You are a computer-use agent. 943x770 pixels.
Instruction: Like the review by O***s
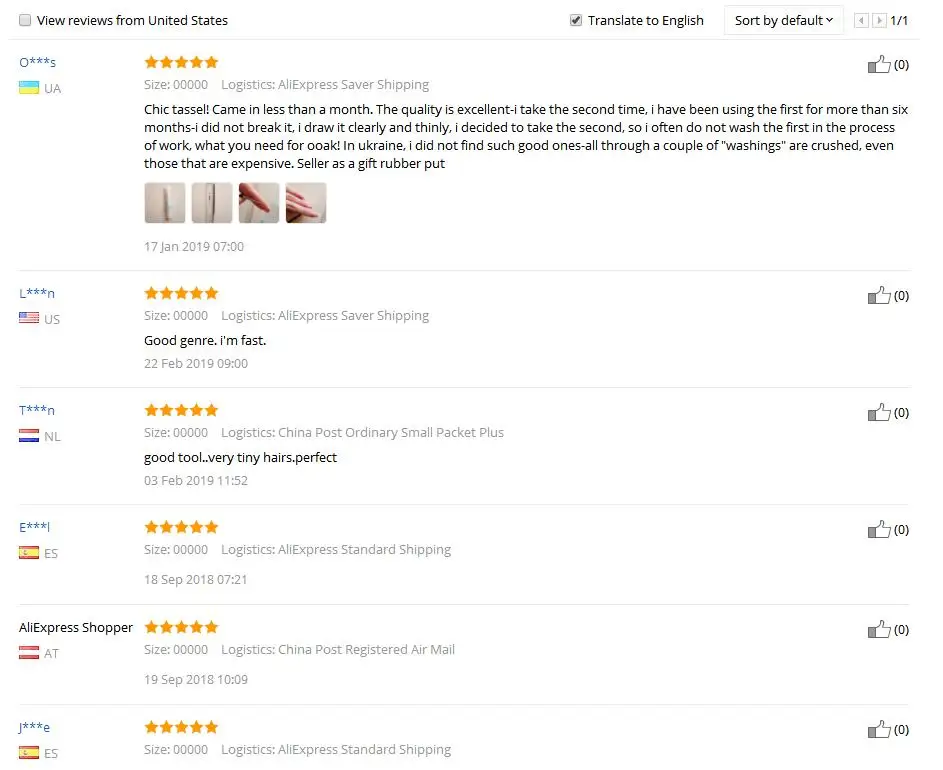(879, 64)
